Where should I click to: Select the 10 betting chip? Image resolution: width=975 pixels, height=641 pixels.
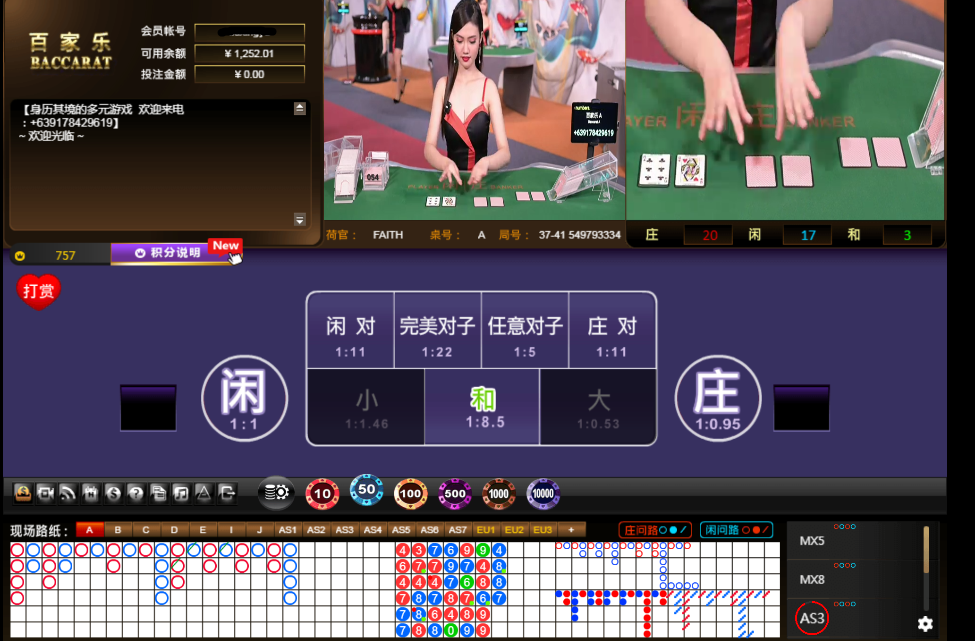pos(322,493)
